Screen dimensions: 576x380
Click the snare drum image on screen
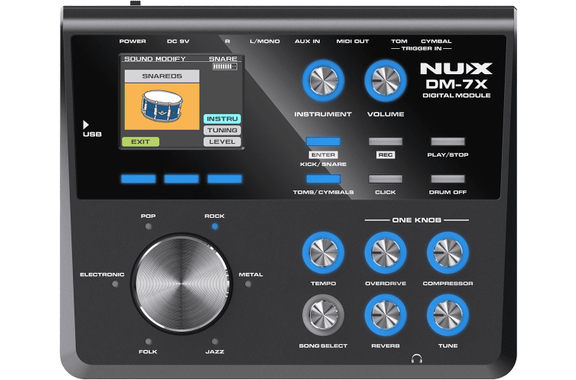pyautogui.click(x=162, y=107)
